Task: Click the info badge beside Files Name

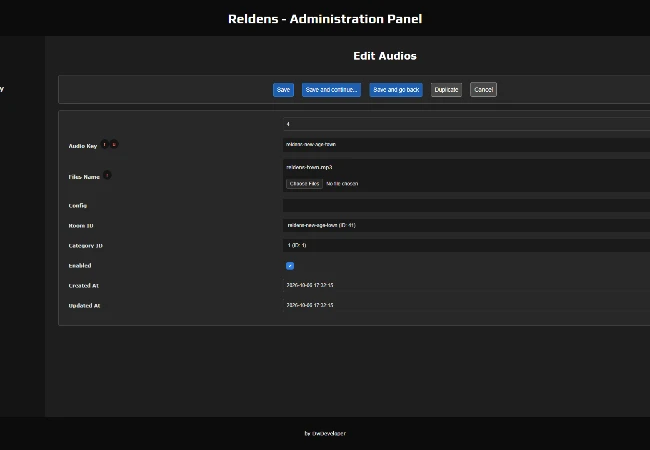Action: pyautogui.click(x=107, y=175)
